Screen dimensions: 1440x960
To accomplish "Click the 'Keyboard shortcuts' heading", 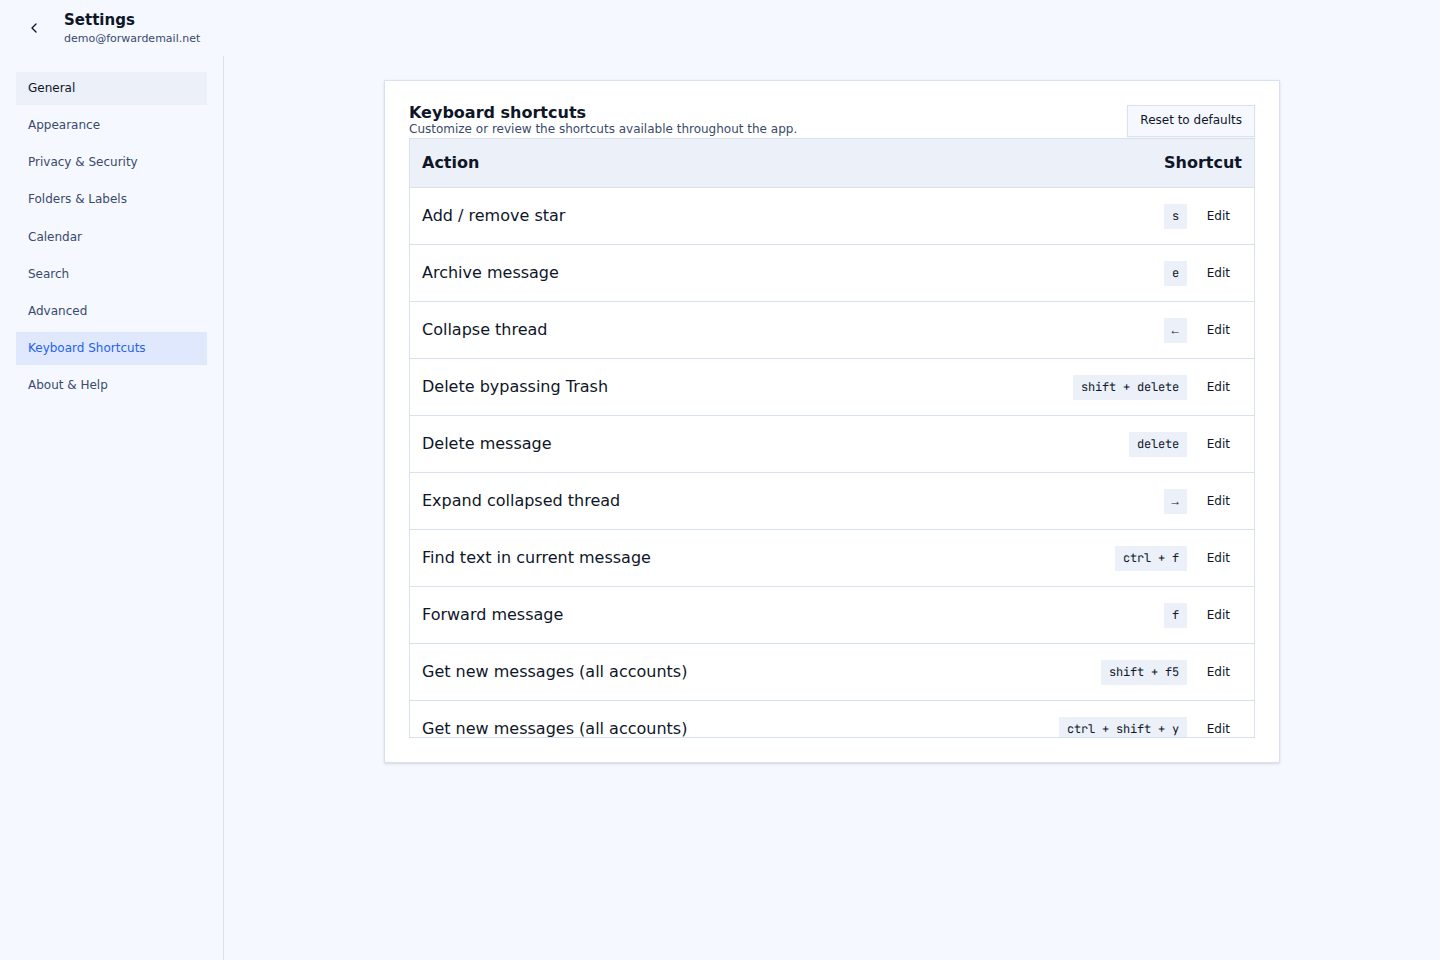I will (x=497, y=112).
